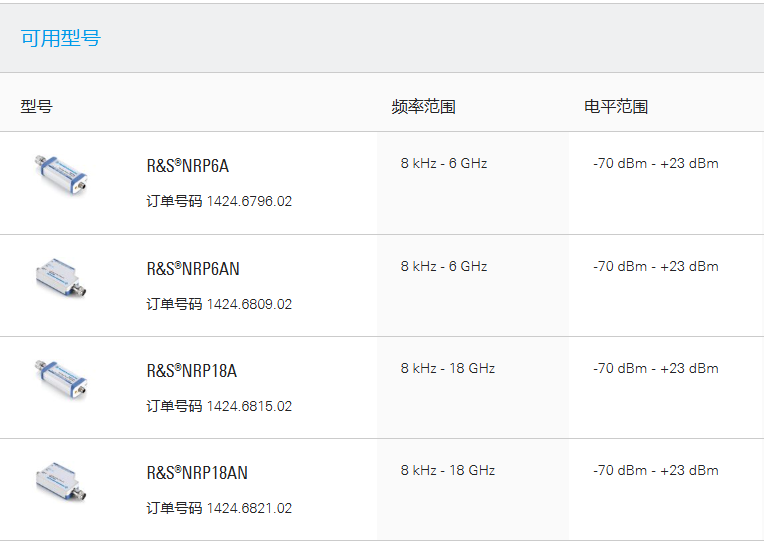
Task: Open the R&S NRP6AN sensor thumbnail
Action: pyautogui.click(x=61, y=277)
